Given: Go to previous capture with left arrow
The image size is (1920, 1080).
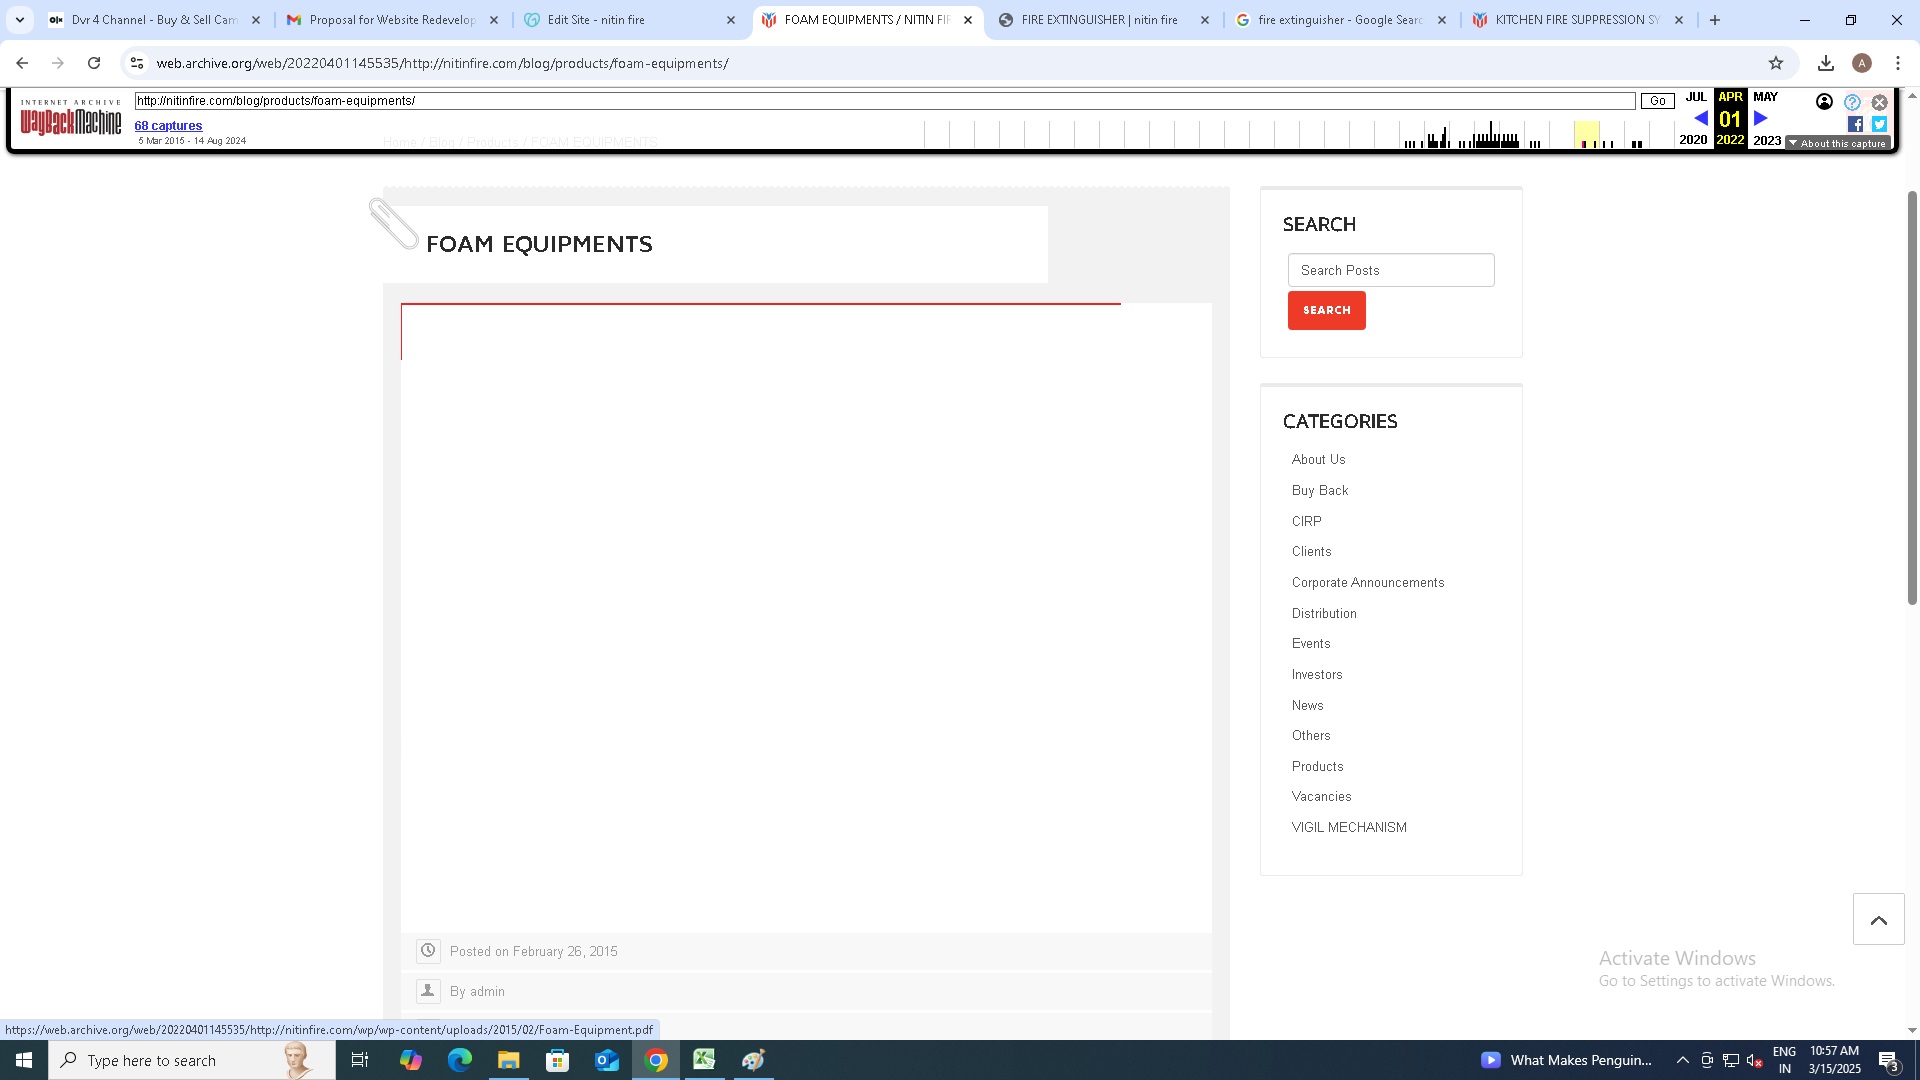Looking at the screenshot, I should pyautogui.click(x=1700, y=118).
